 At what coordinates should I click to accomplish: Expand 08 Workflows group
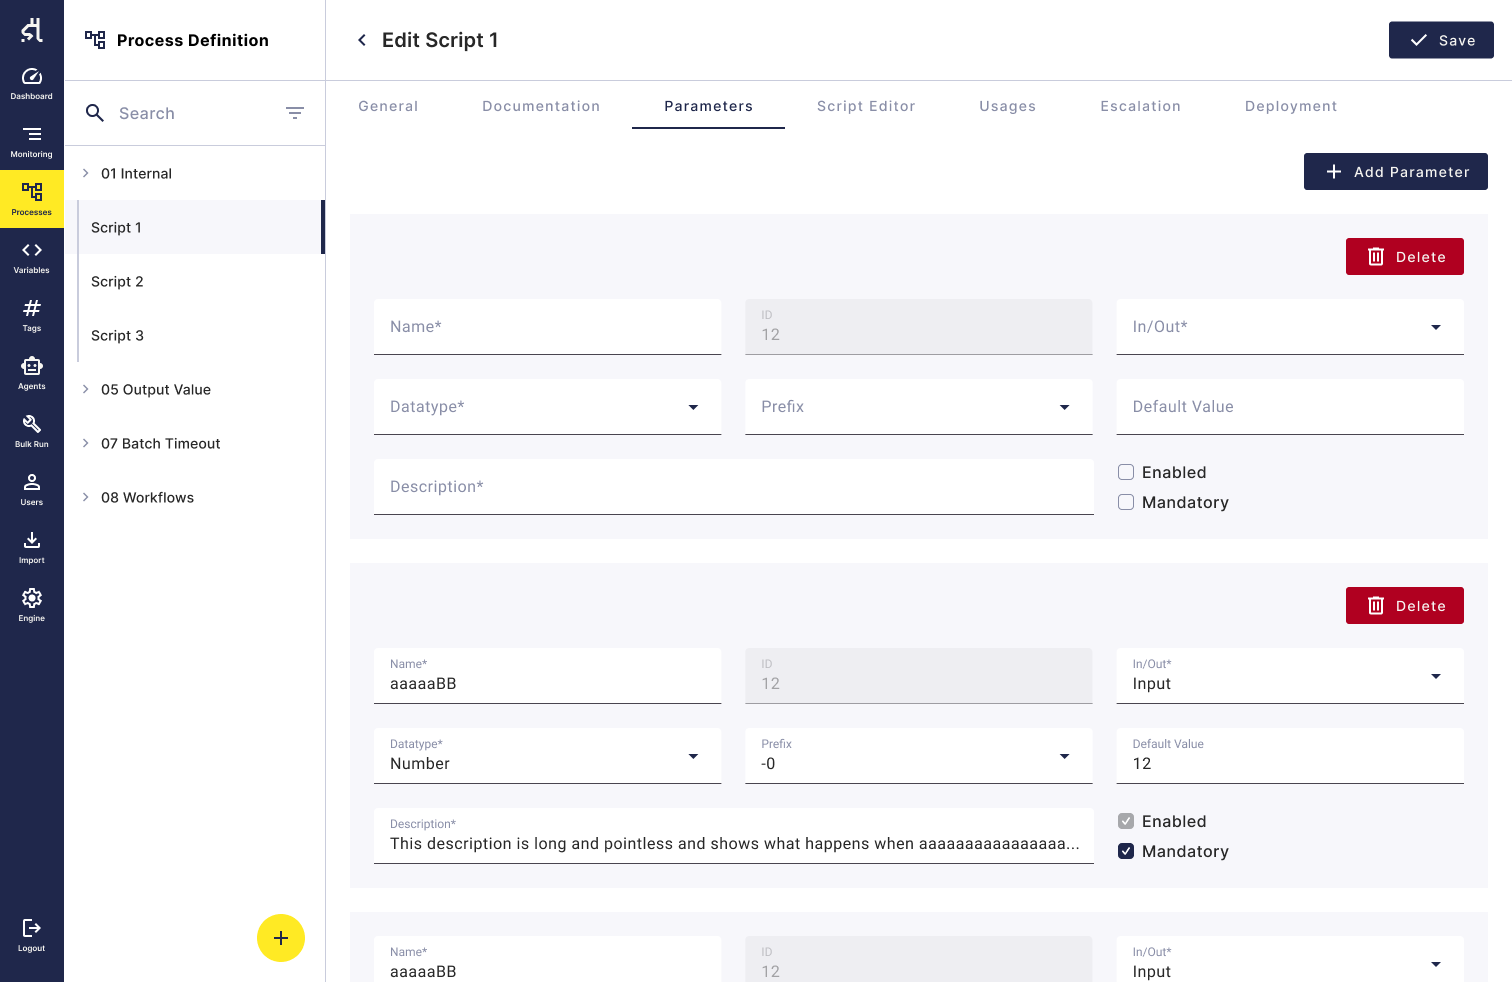[x=86, y=497]
